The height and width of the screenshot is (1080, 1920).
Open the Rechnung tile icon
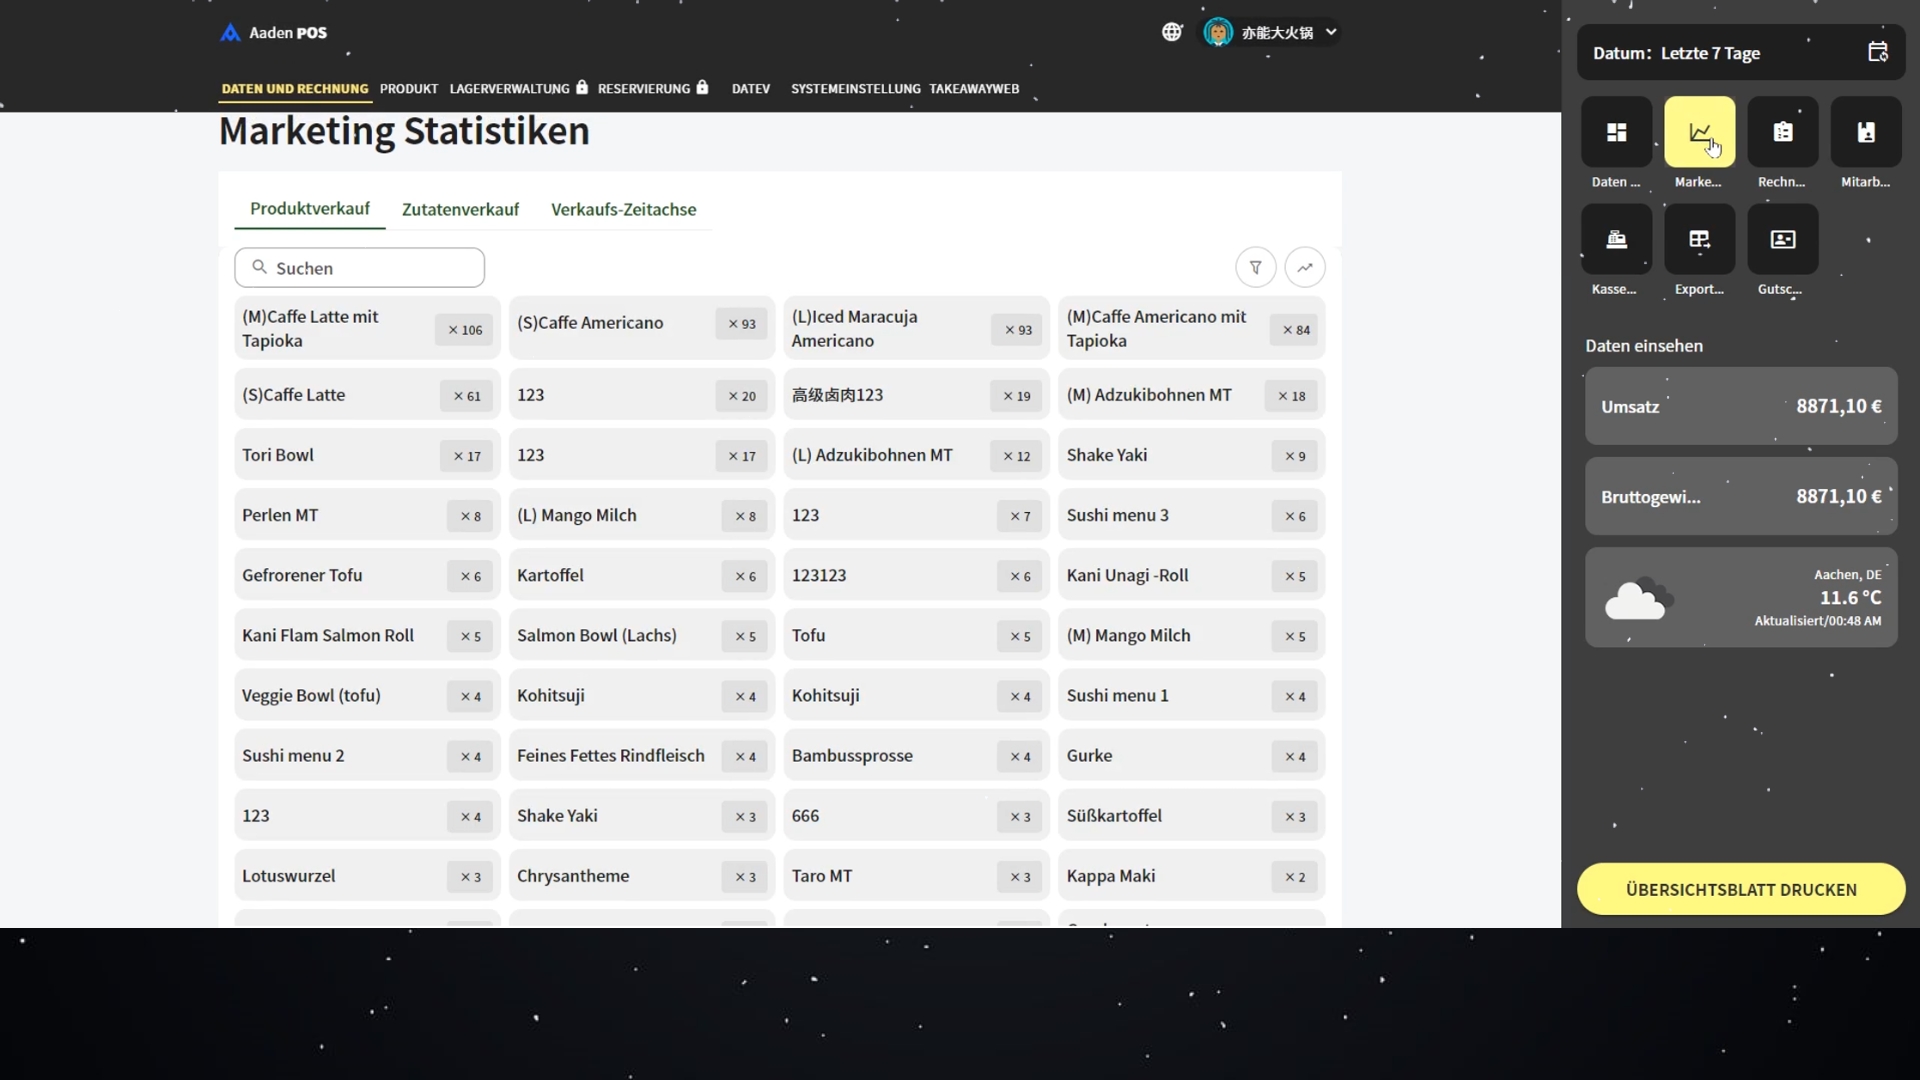click(1782, 132)
